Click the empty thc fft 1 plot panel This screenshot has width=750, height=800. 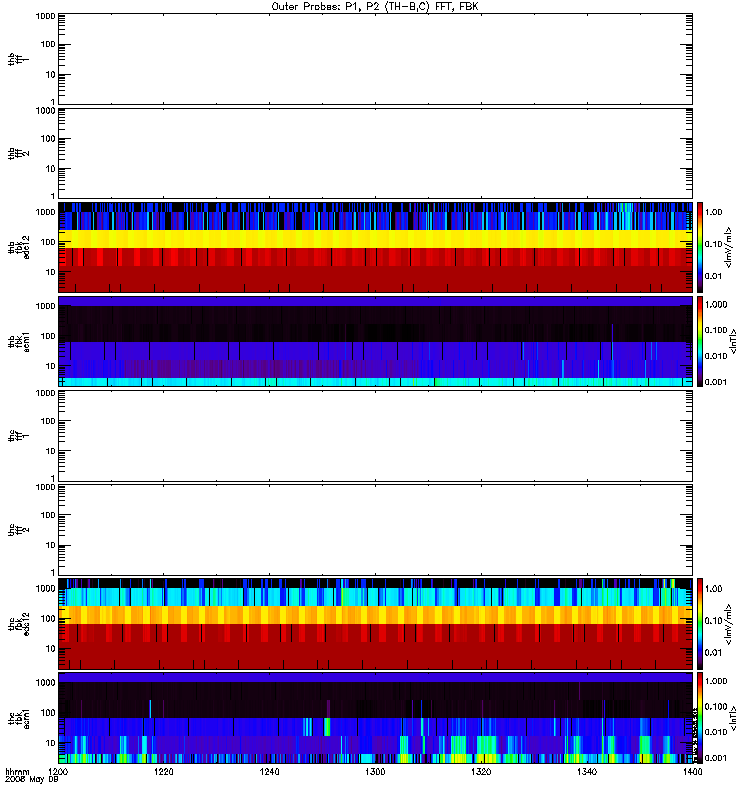[375, 436]
